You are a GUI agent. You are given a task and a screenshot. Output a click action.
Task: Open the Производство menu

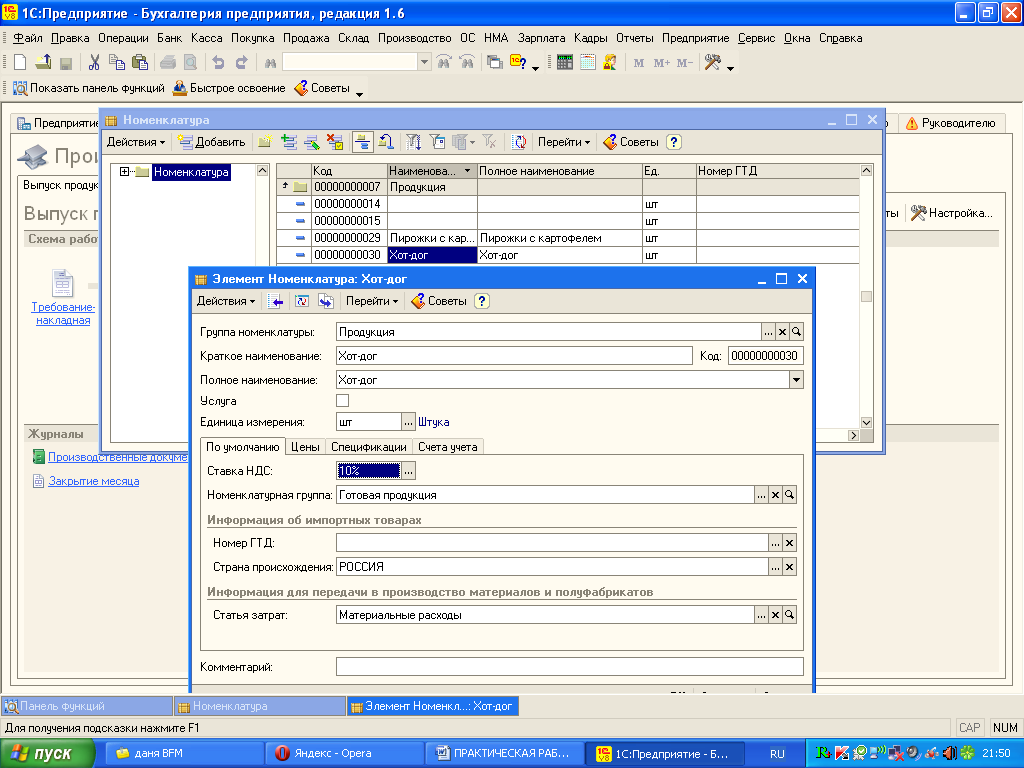pyautogui.click(x=415, y=38)
